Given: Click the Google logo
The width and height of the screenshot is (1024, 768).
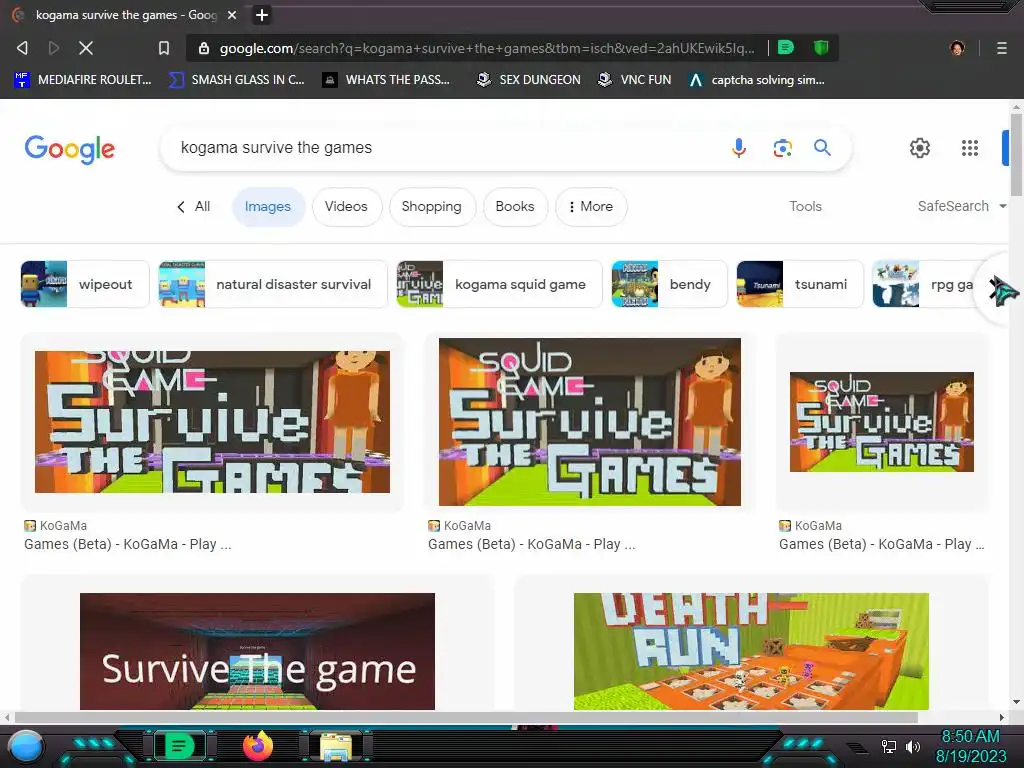Looking at the screenshot, I should click(x=70, y=149).
